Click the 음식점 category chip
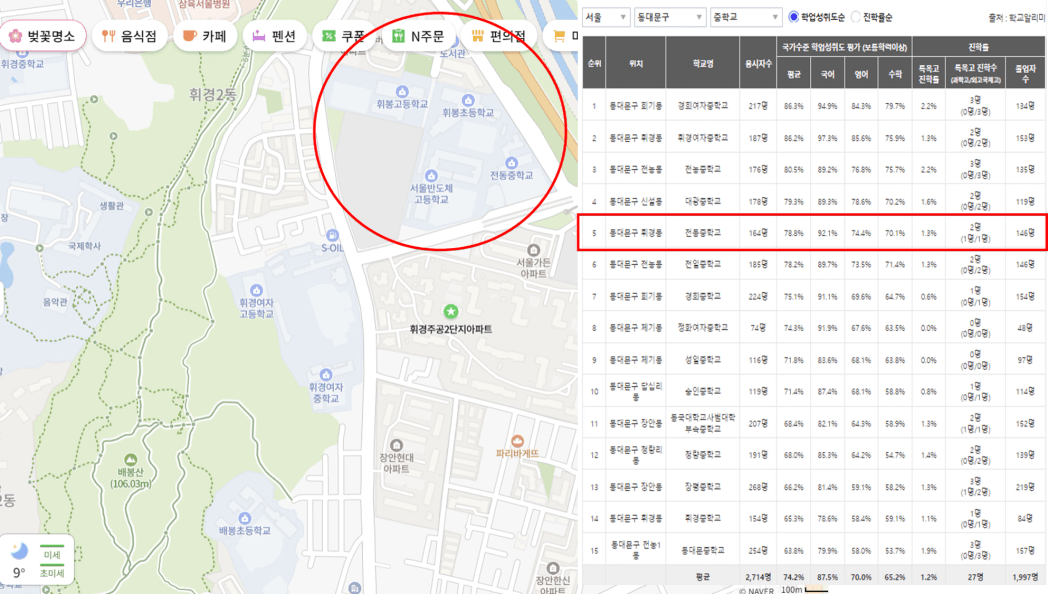The width and height of the screenshot is (1048, 594). click(130, 36)
